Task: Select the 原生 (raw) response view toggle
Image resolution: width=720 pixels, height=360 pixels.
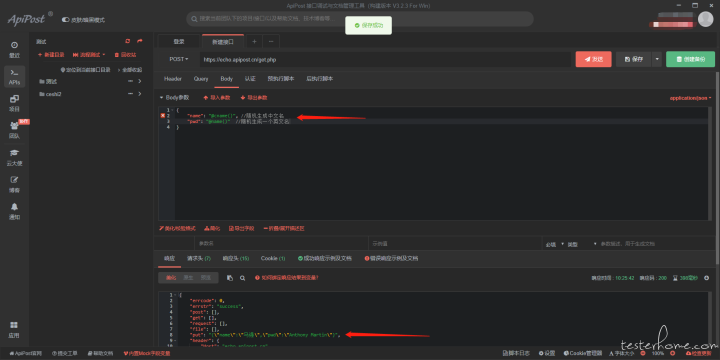Action: pyautogui.click(x=188, y=278)
